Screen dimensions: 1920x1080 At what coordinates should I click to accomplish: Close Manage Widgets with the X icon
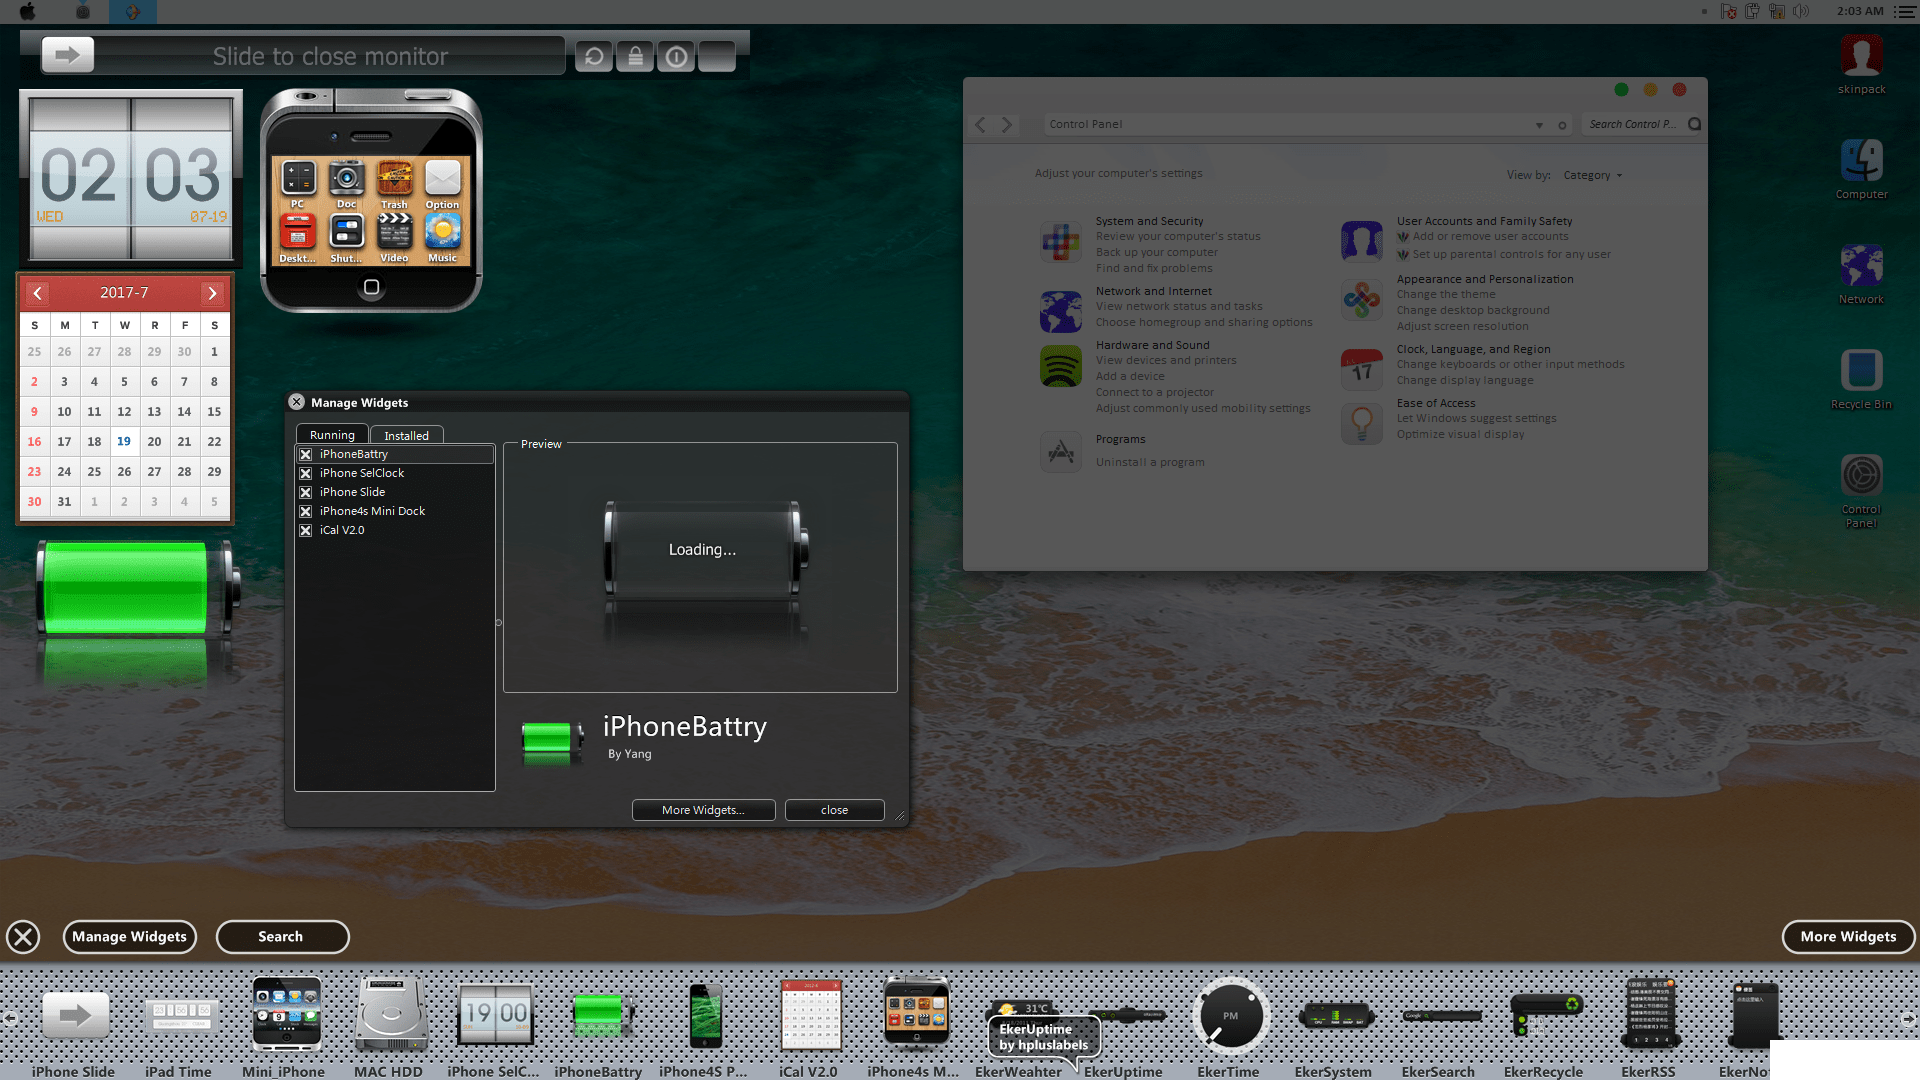[296, 402]
